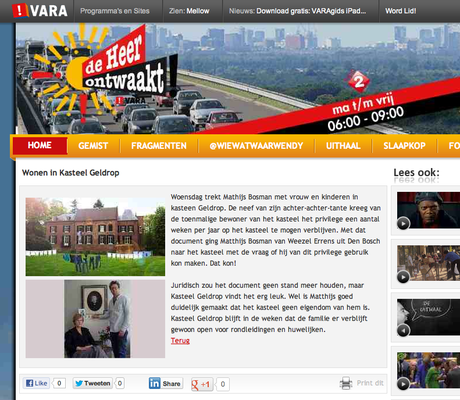Select the HOME tab

40,145
